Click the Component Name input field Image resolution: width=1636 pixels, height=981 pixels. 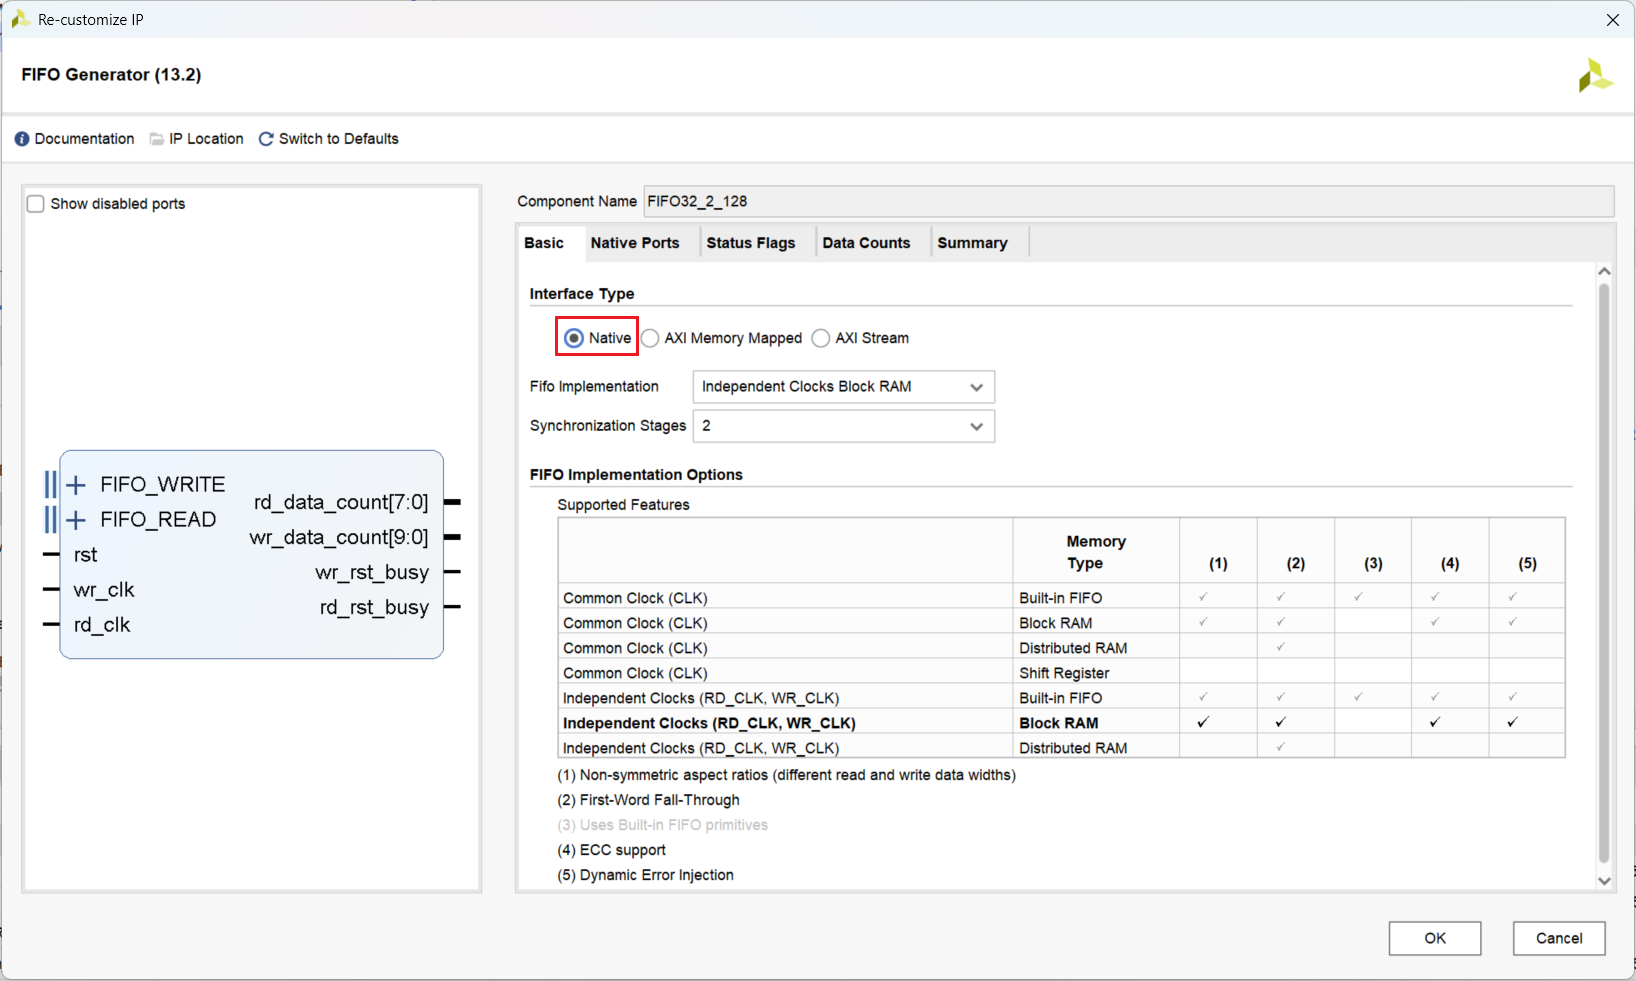point(1127,201)
